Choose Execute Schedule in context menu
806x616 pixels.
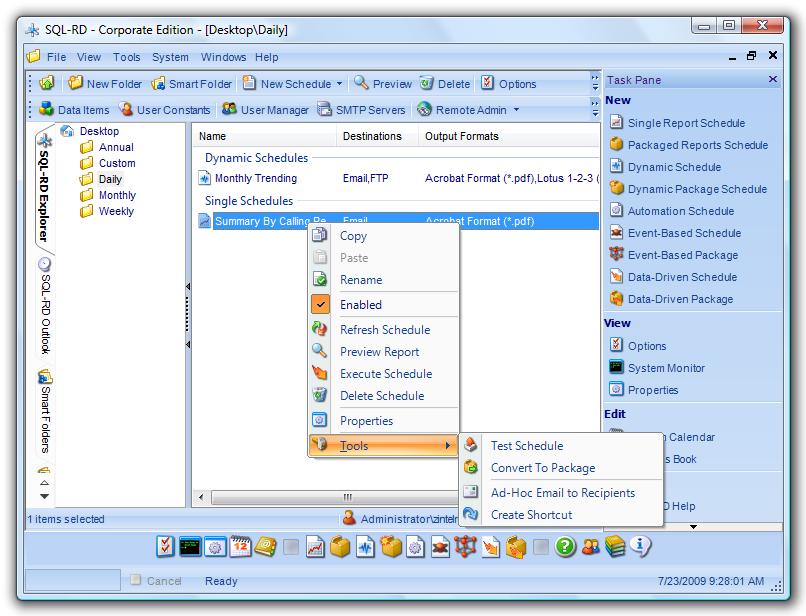384,374
